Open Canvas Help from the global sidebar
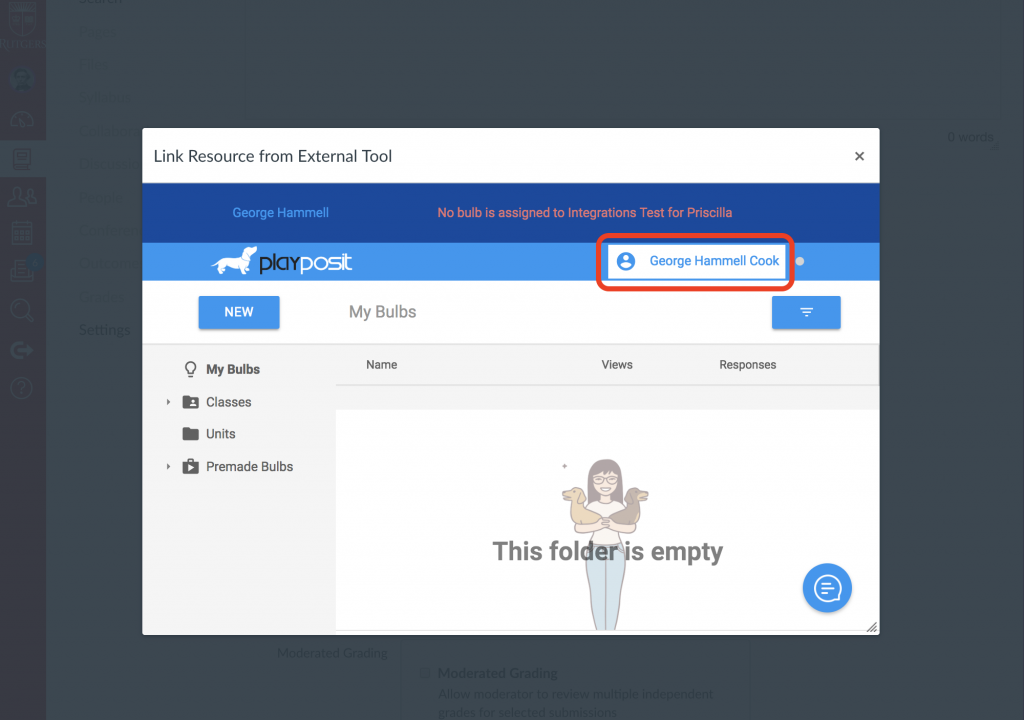This screenshot has height=720, width=1024. [22, 388]
